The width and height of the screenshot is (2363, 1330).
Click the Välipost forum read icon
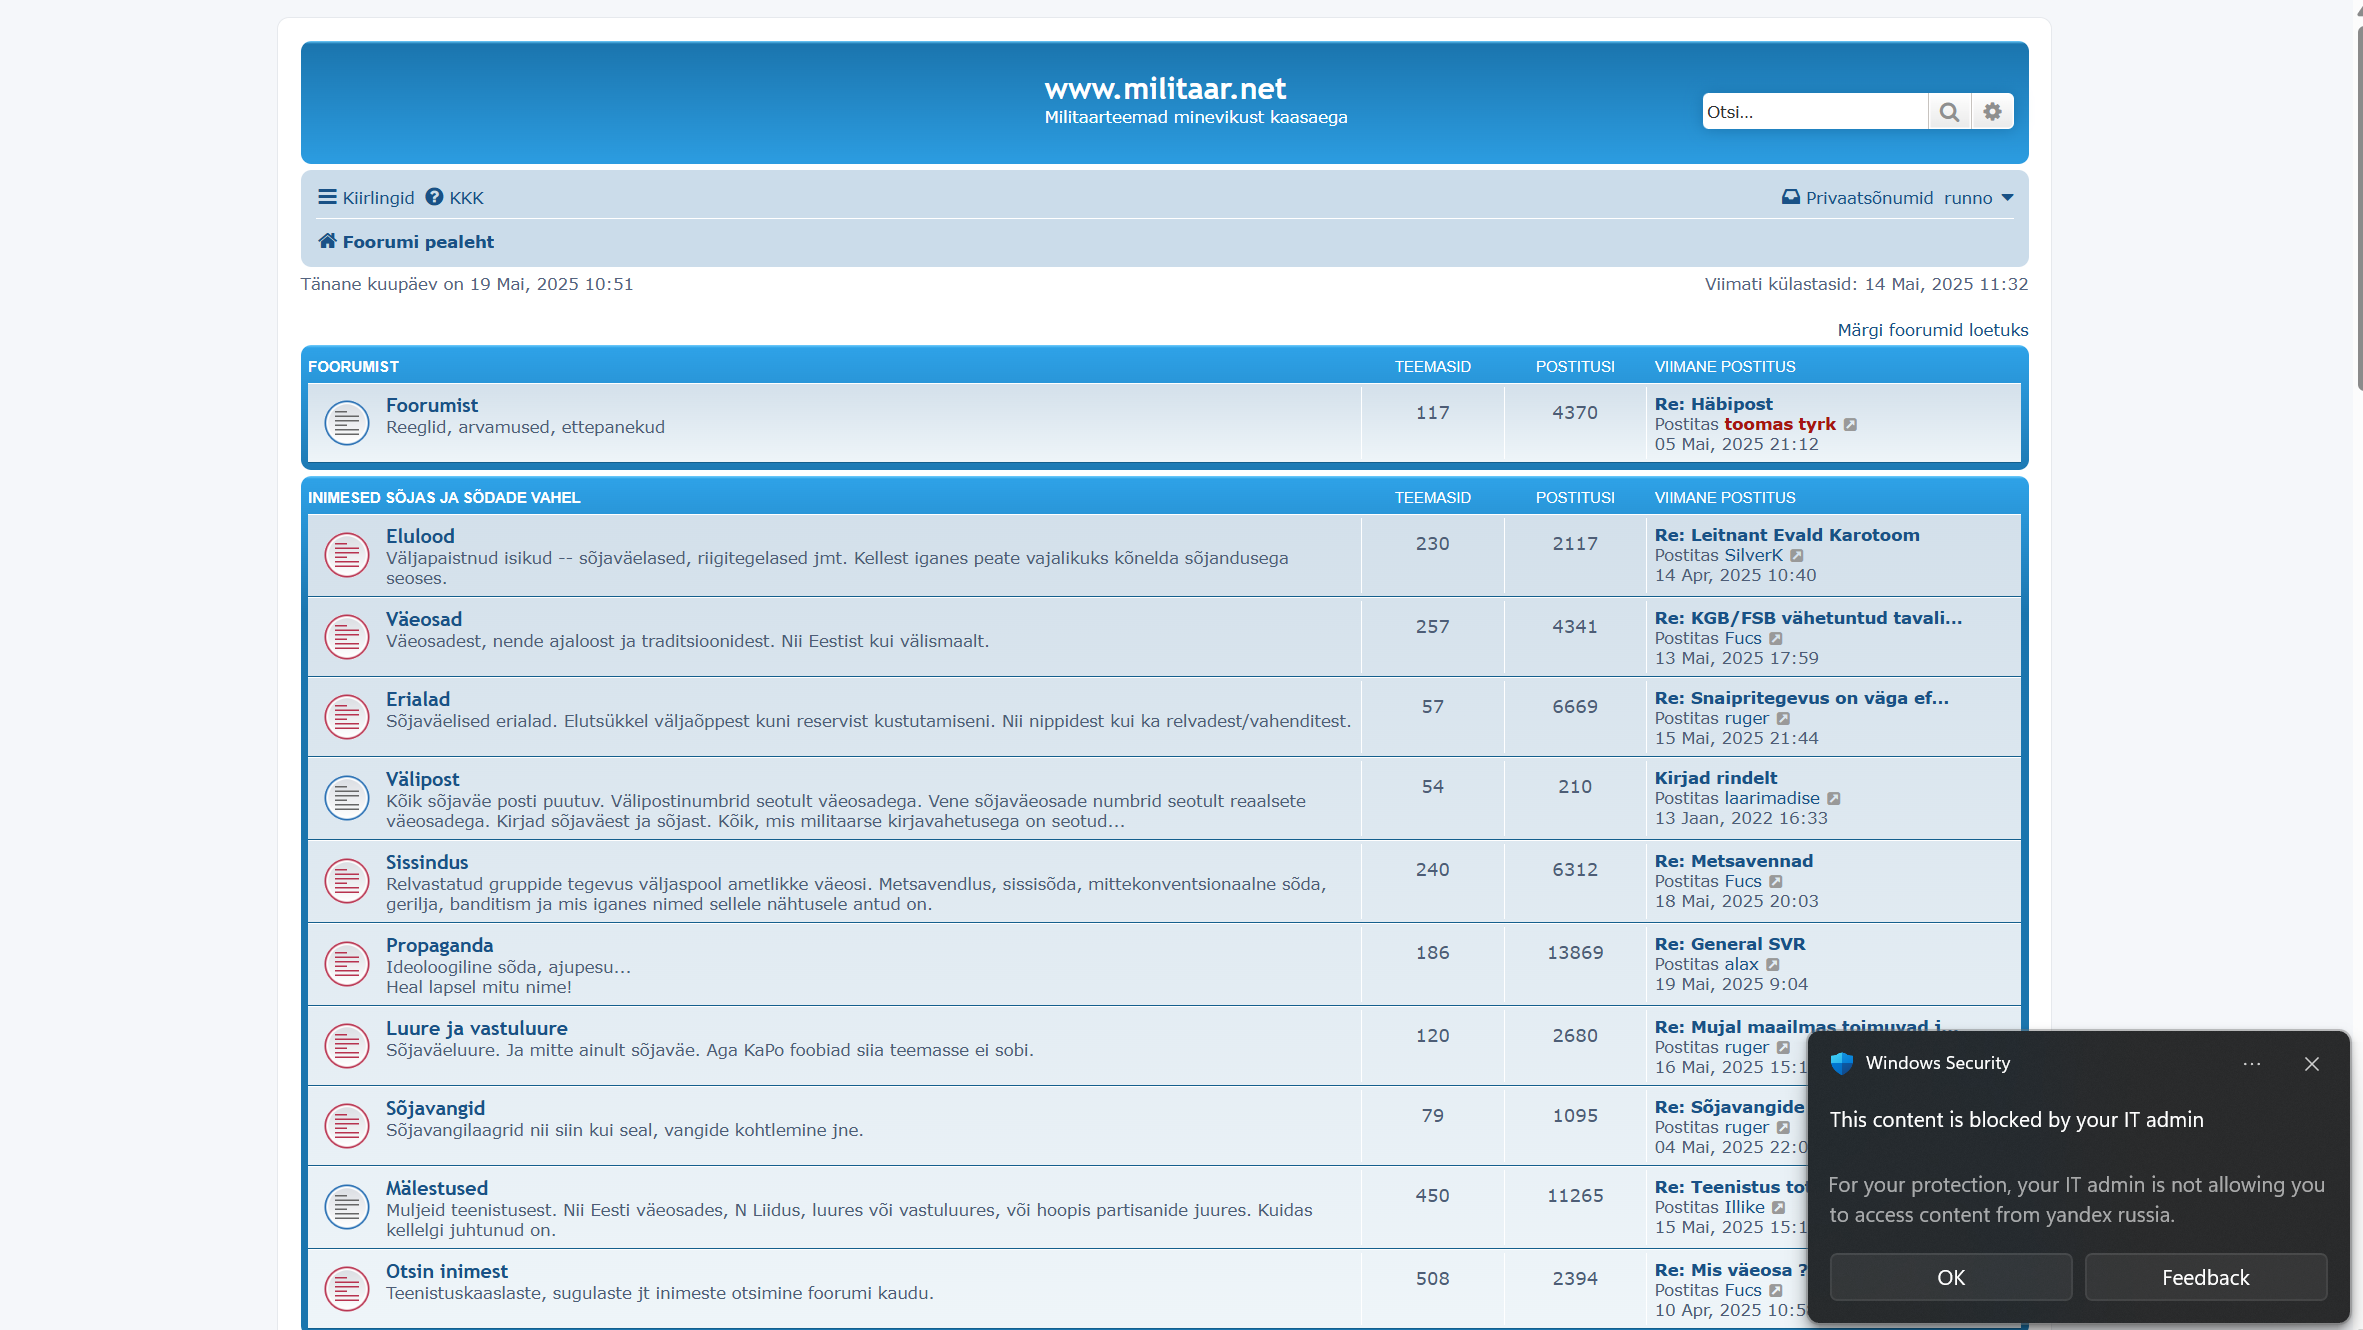coord(347,798)
